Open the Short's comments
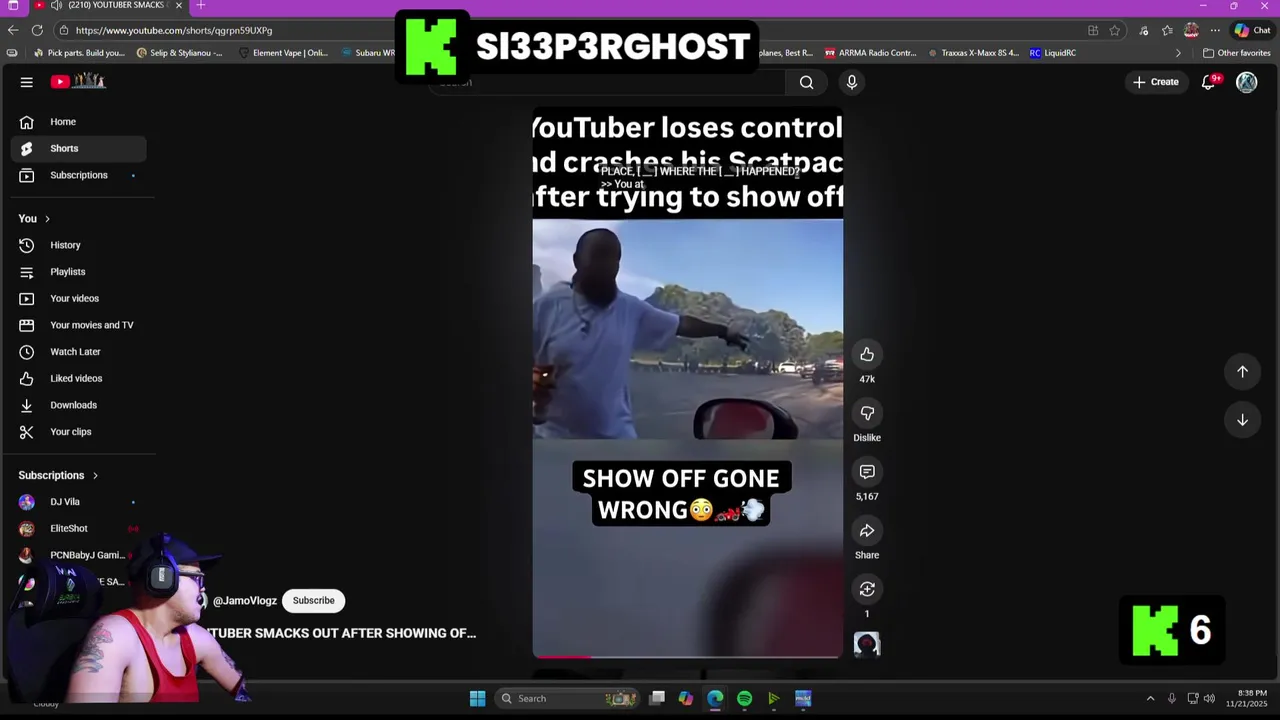 point(867,472)
